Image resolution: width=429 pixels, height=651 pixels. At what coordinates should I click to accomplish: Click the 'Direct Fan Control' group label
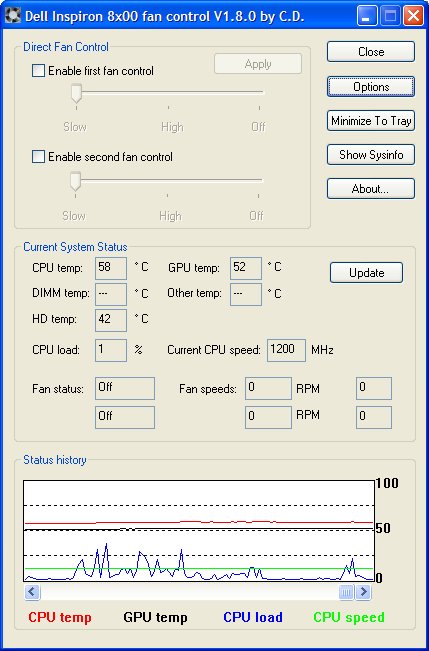click(66, 47)
